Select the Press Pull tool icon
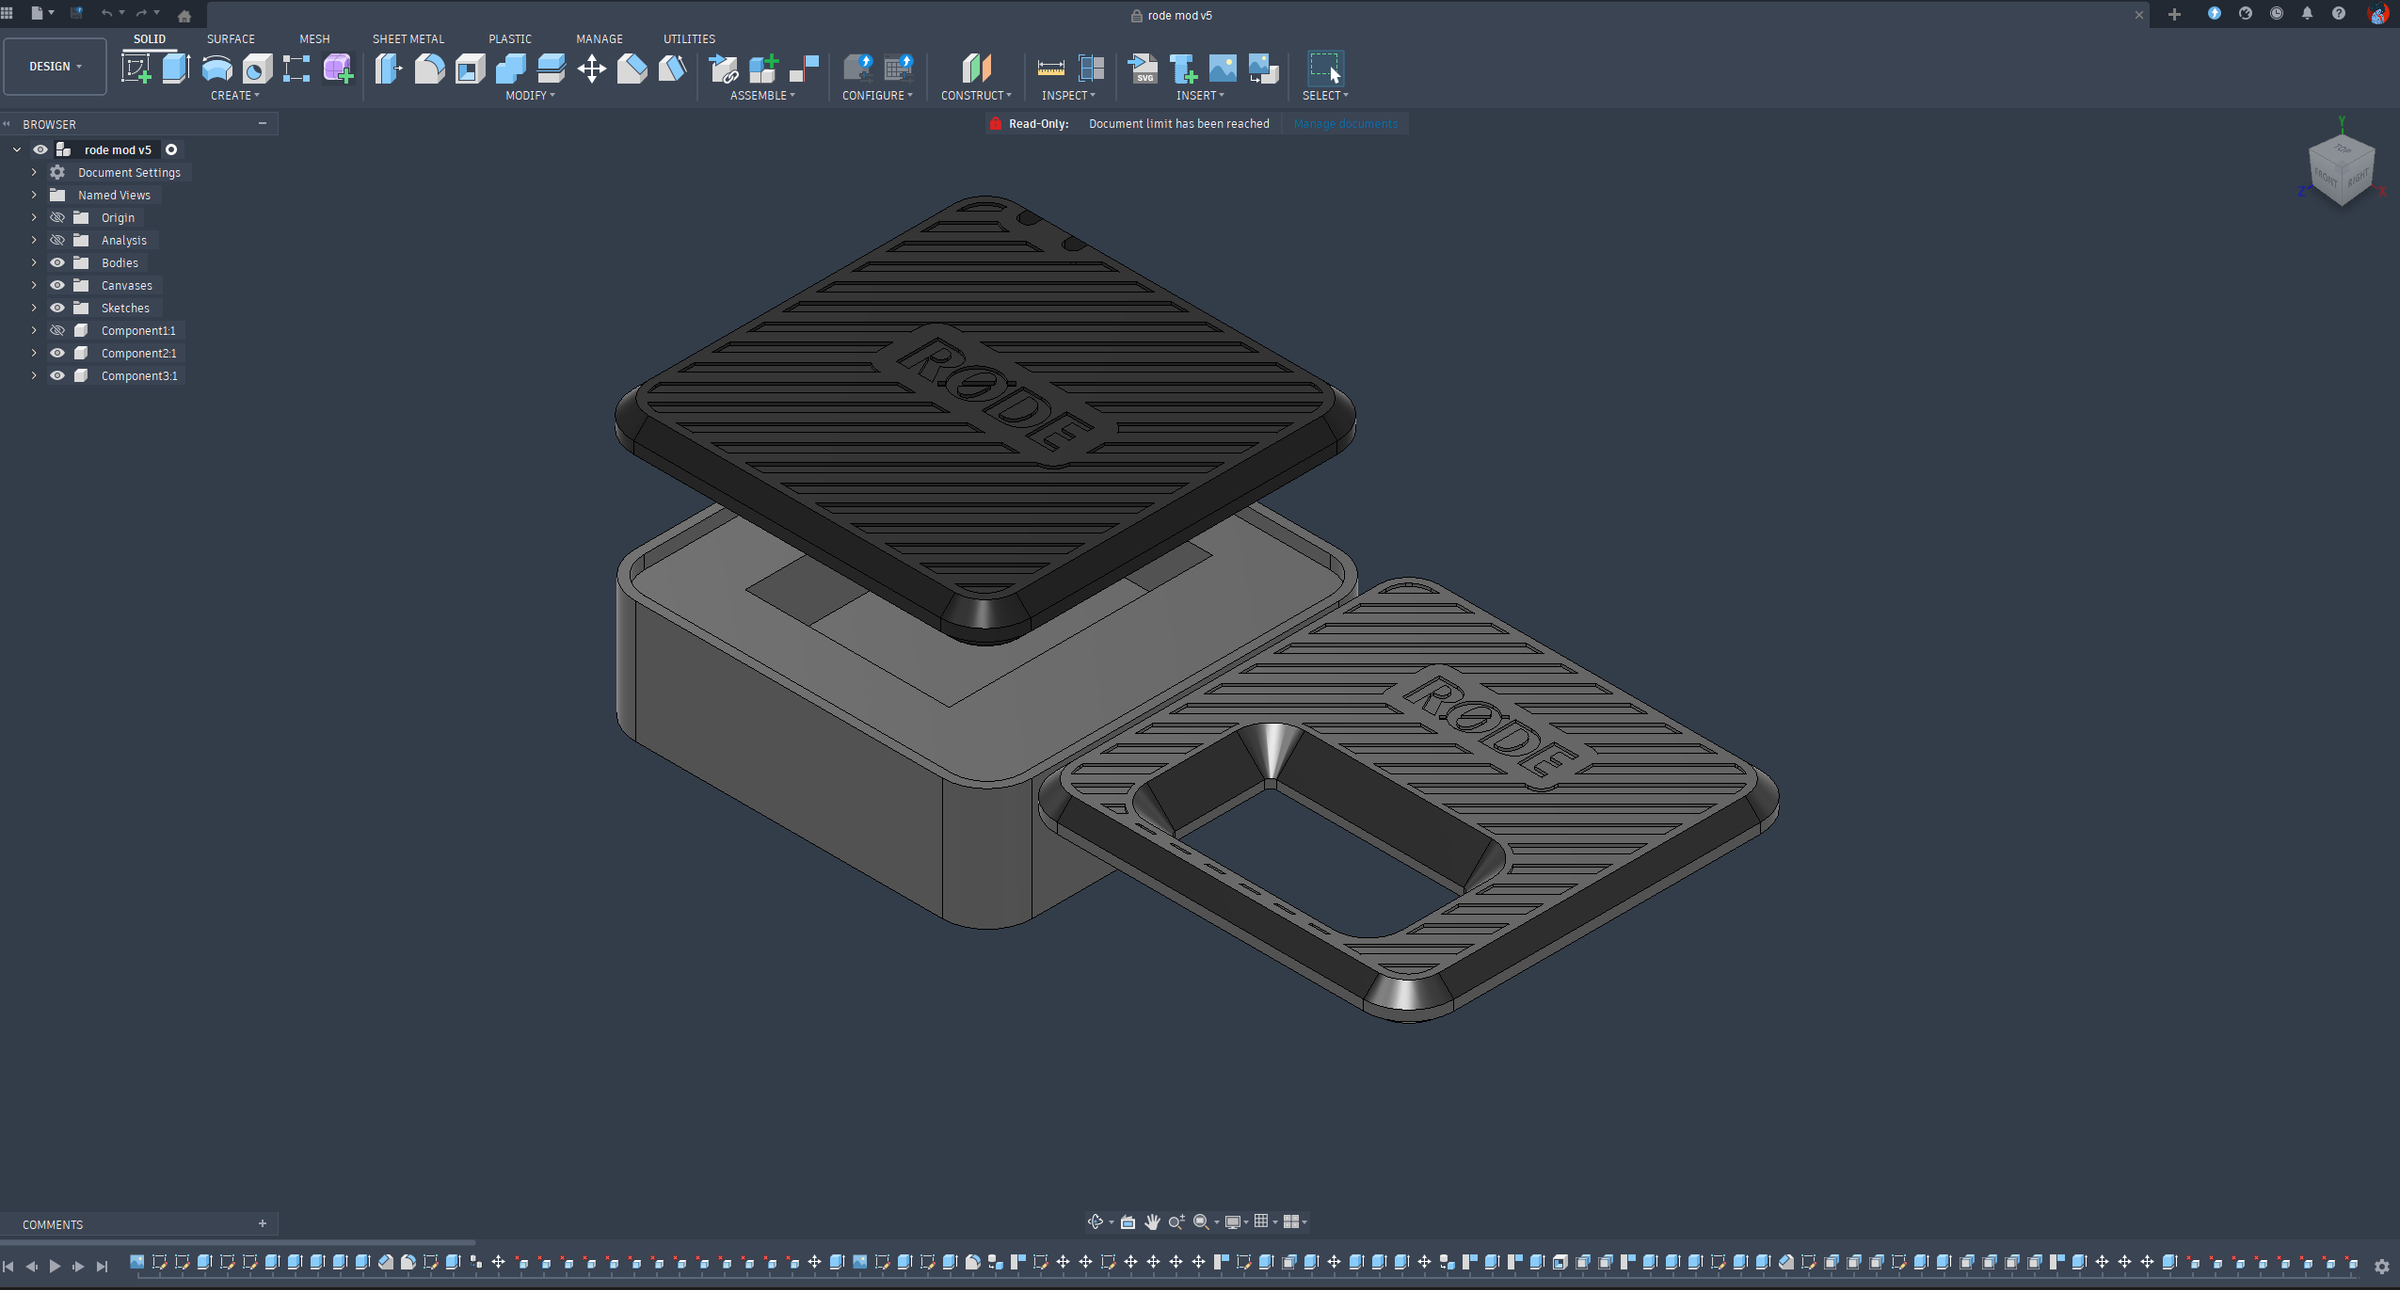Viewport: 2400px width, 1290px height. [388, 69]
